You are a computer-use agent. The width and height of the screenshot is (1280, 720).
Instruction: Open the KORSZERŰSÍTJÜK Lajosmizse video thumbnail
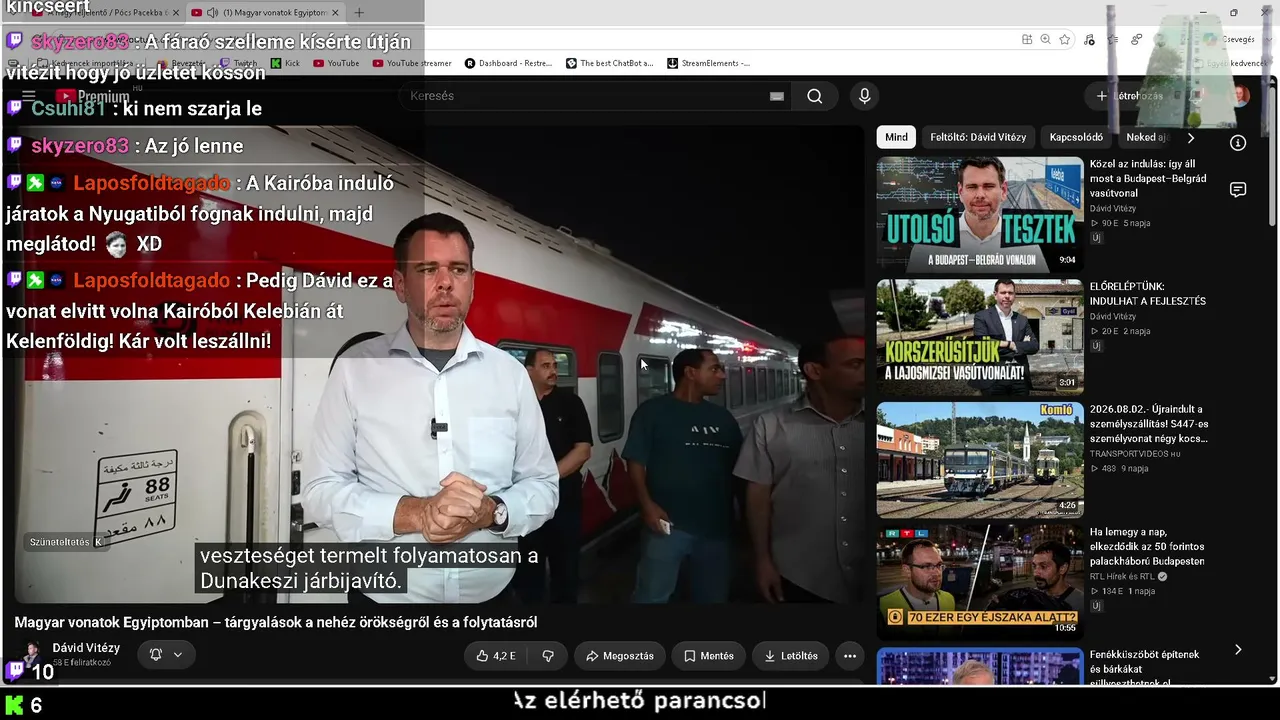coord(980,337)
